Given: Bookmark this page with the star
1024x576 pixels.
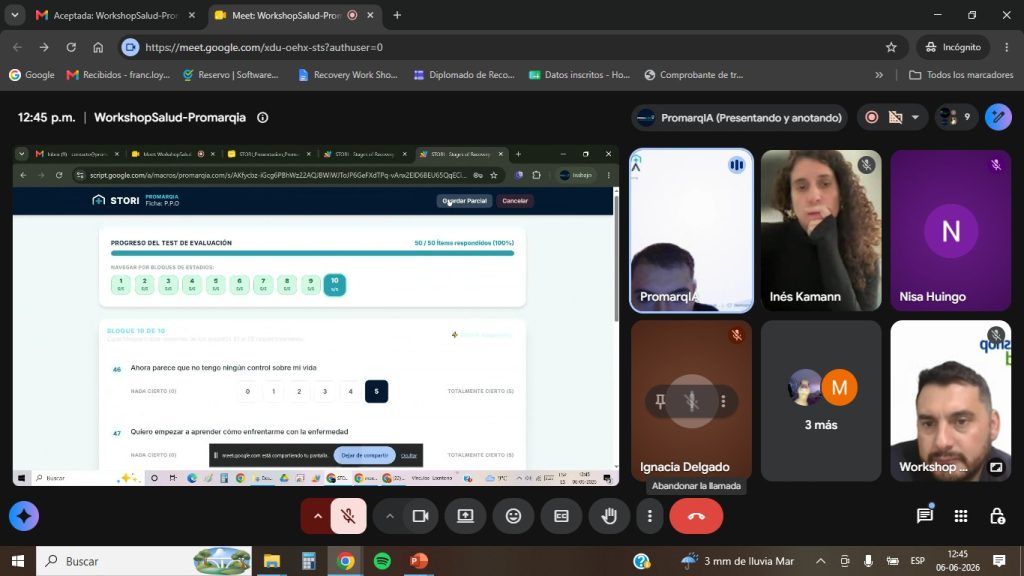Looking at the screenshot, I should pos(891,47).
